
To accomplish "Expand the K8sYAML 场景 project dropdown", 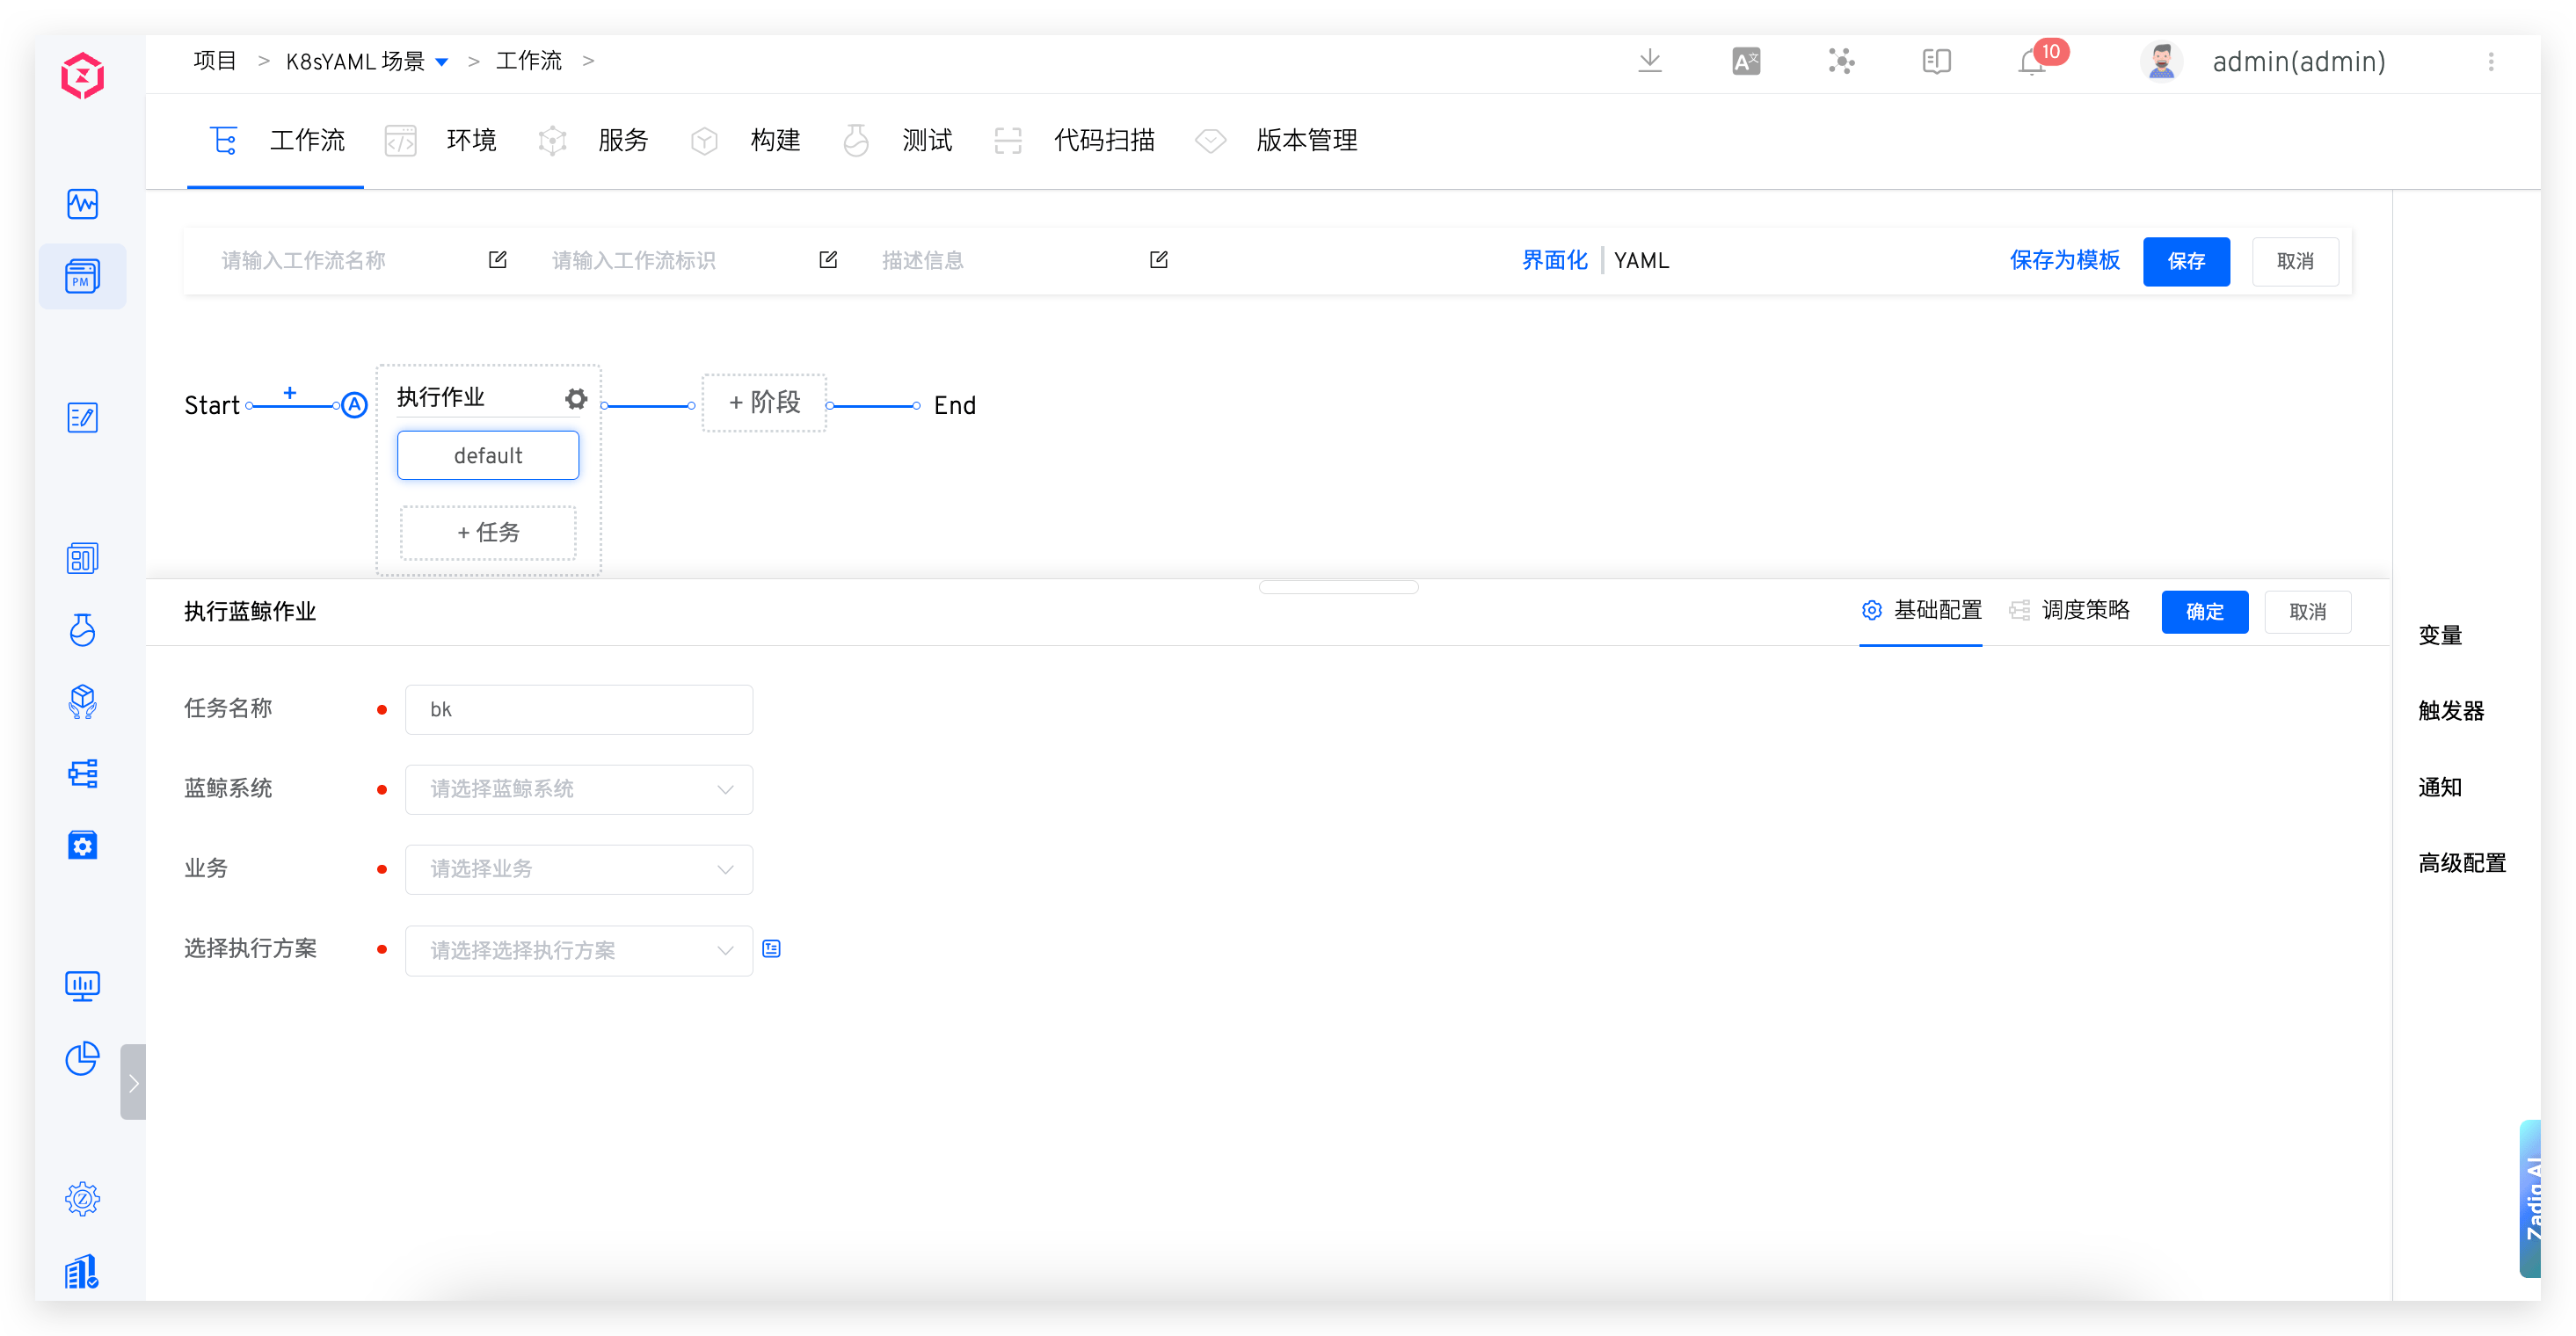I will (442, 62).
